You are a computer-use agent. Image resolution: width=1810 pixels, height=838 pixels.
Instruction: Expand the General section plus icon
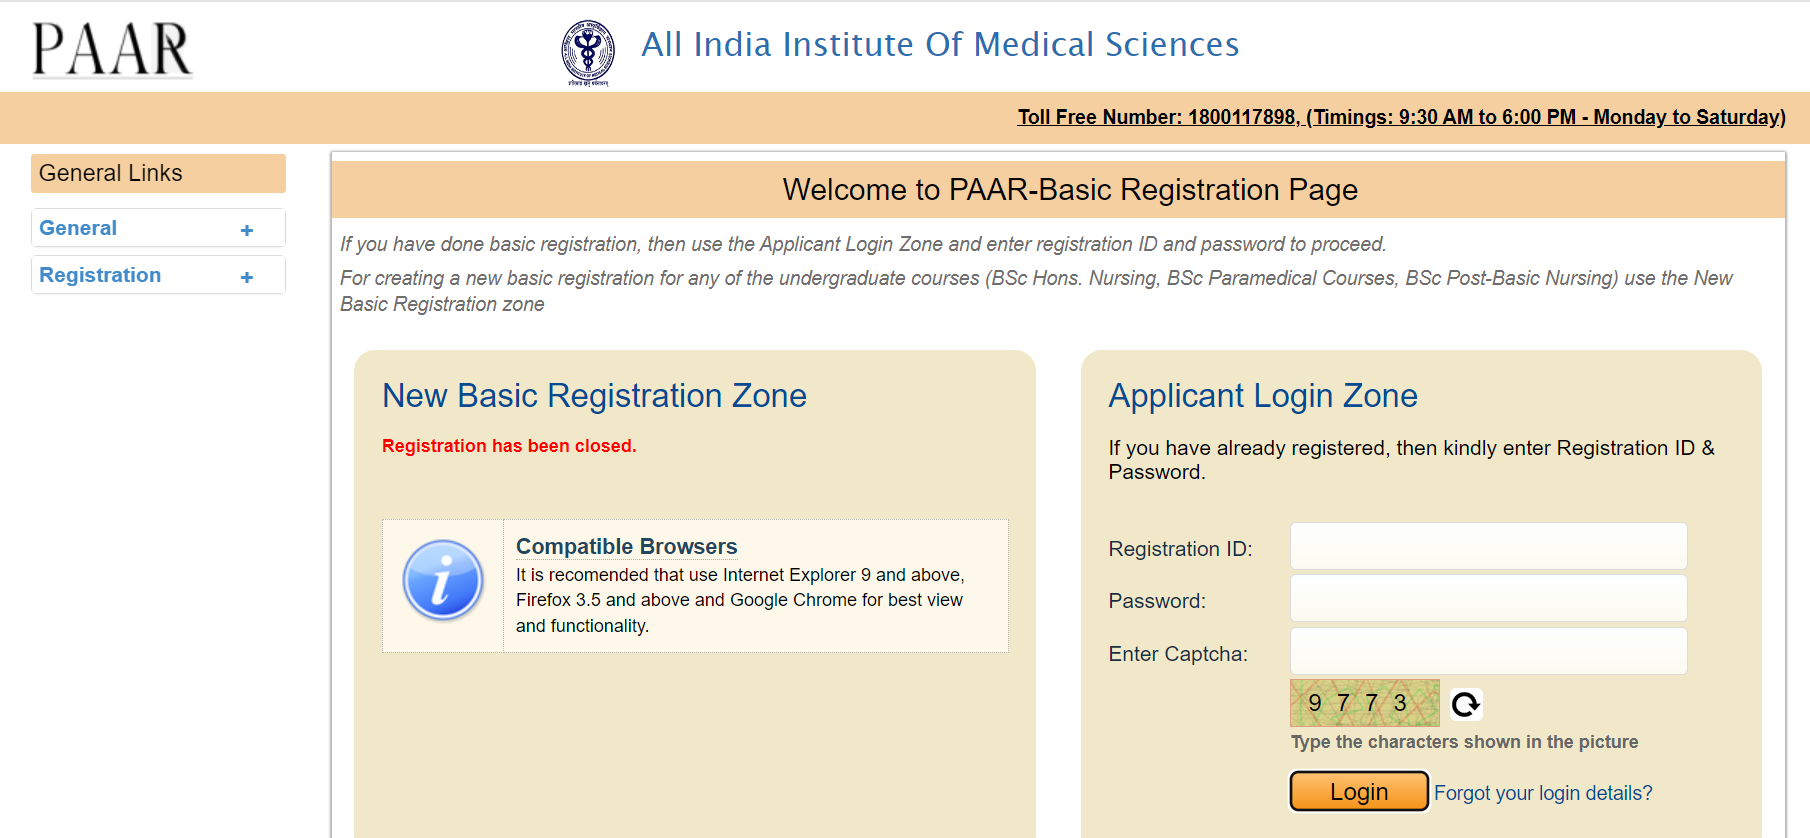(247, 230)
